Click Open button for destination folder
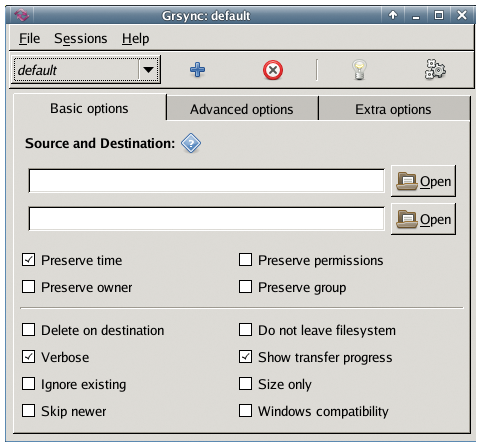The width and height of the screenshot is (481, 447). [x=423, y=219]
